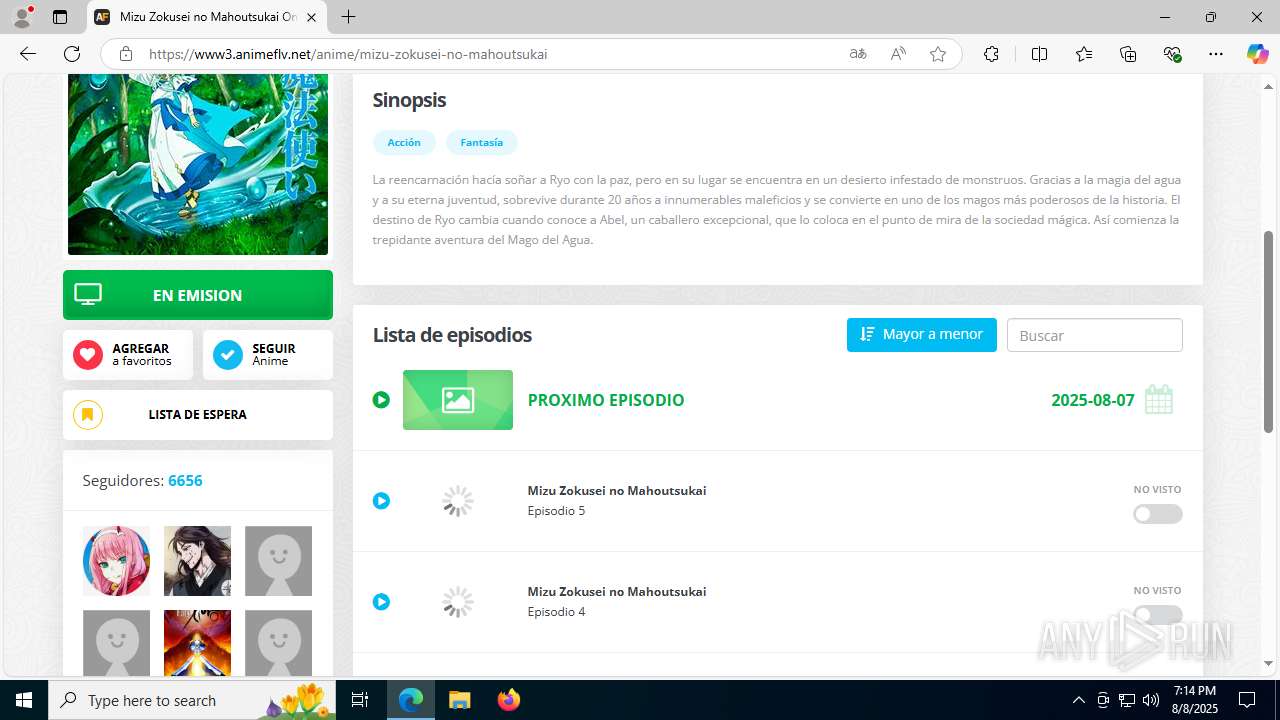Click the taskbar search box
The width and height of the screenshot is (1280, 720).
(194, 700)
